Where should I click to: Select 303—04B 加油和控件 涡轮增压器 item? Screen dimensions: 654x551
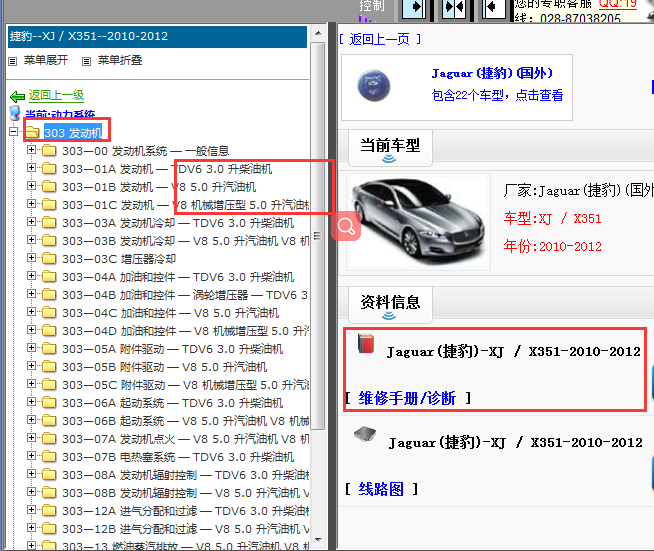[x=185, y=295]
